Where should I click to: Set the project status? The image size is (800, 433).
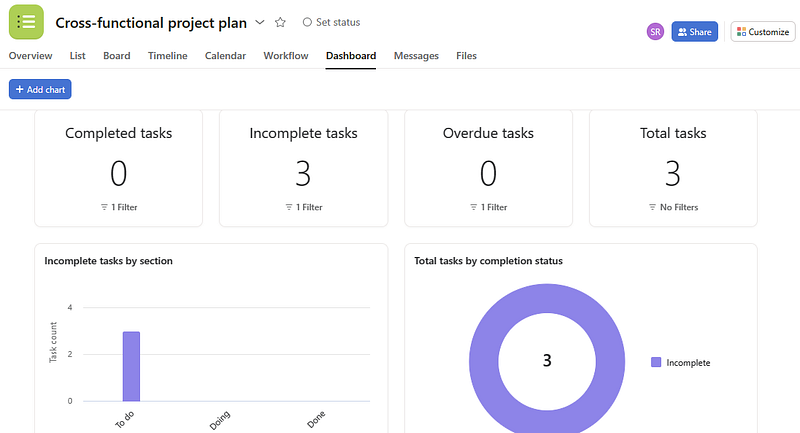331,22
